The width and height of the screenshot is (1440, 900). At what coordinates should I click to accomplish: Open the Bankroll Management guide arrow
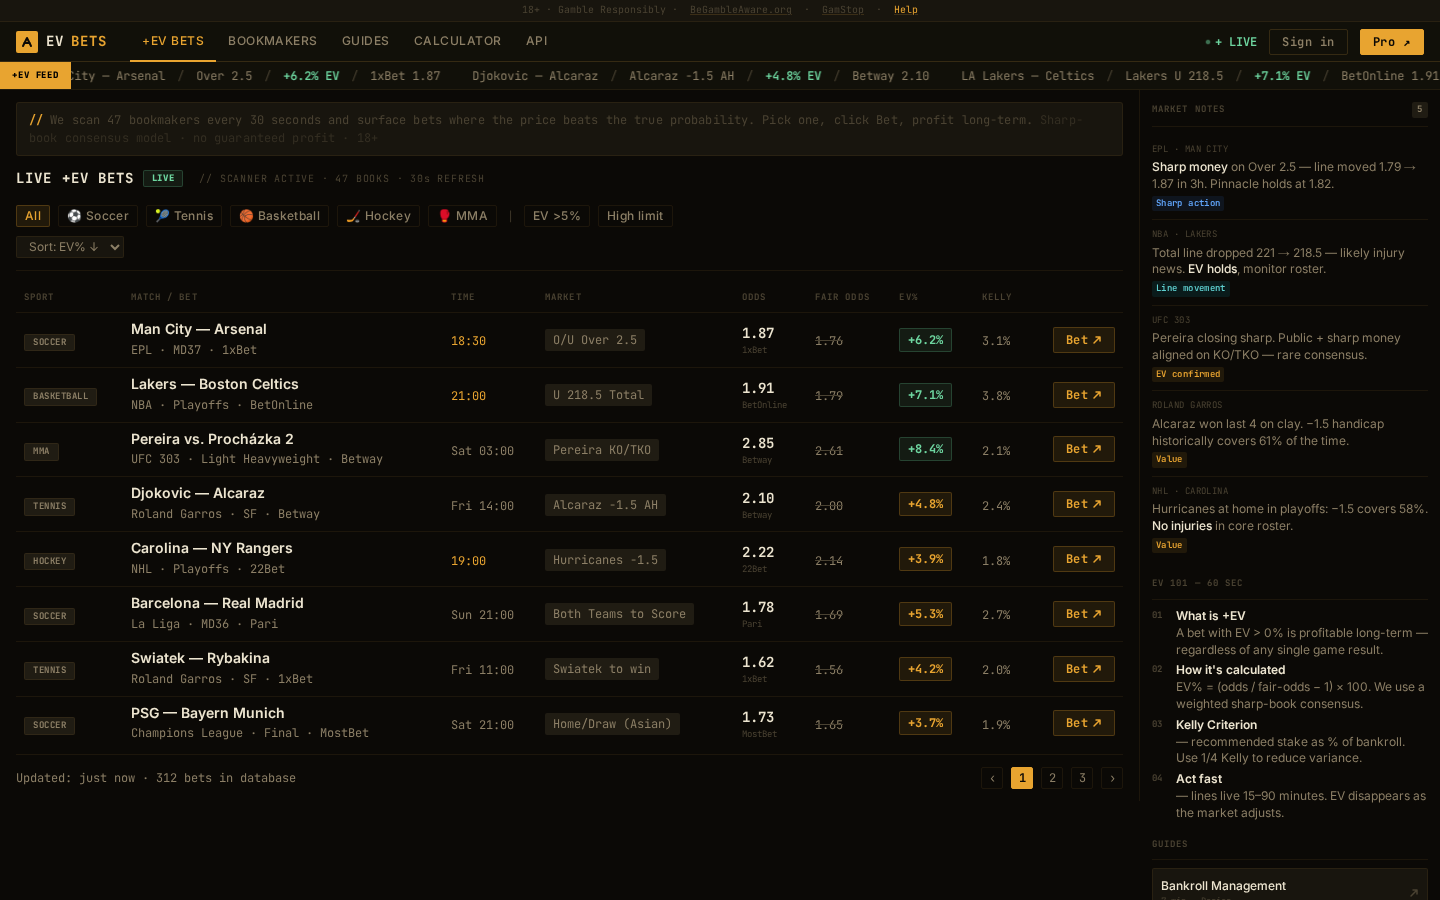pyautogui.click(x=1414, y=892)
